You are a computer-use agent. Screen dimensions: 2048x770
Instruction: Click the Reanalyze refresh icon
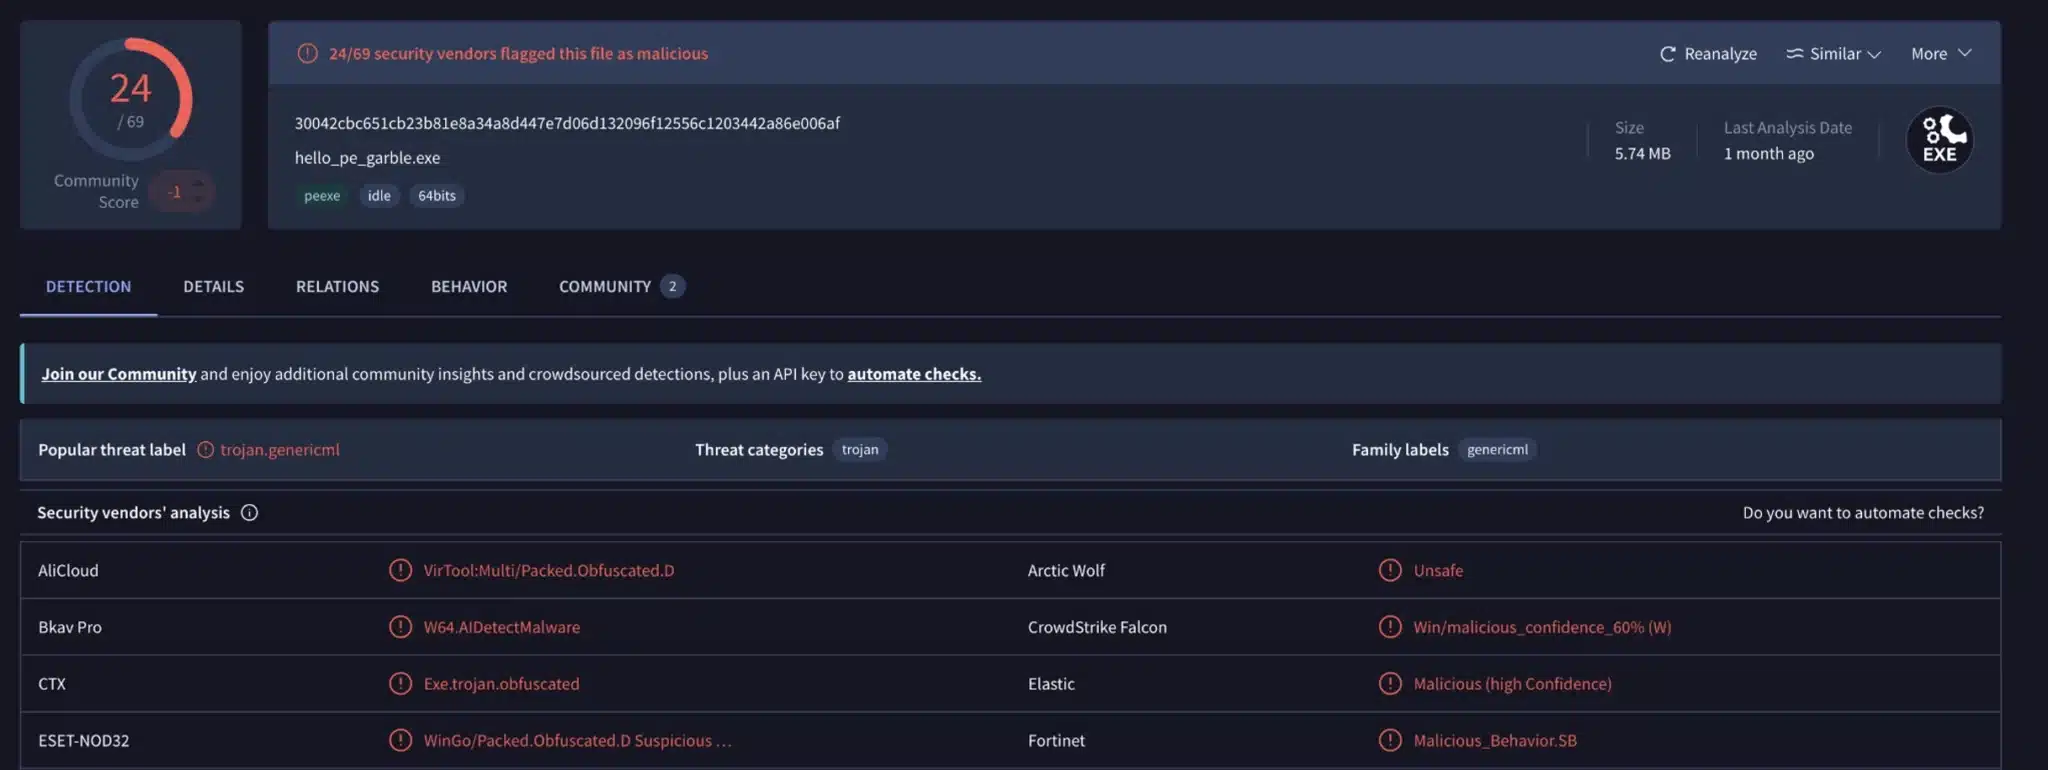click(1667, 54)
